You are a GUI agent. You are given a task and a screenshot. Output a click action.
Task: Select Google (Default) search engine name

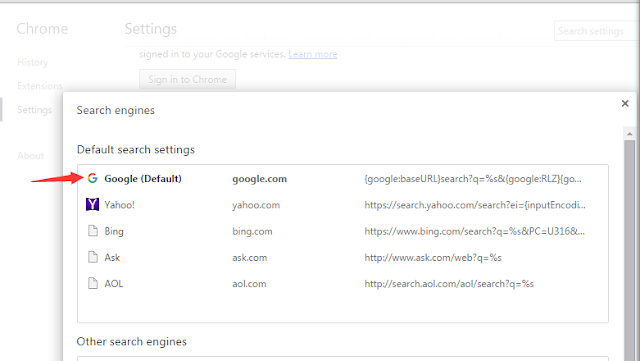143,179
